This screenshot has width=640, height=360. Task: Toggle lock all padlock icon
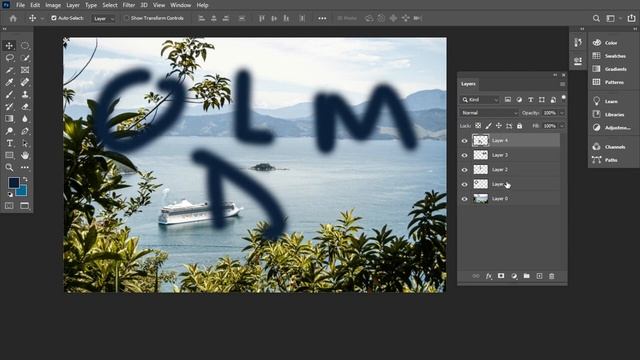(519, 126)
